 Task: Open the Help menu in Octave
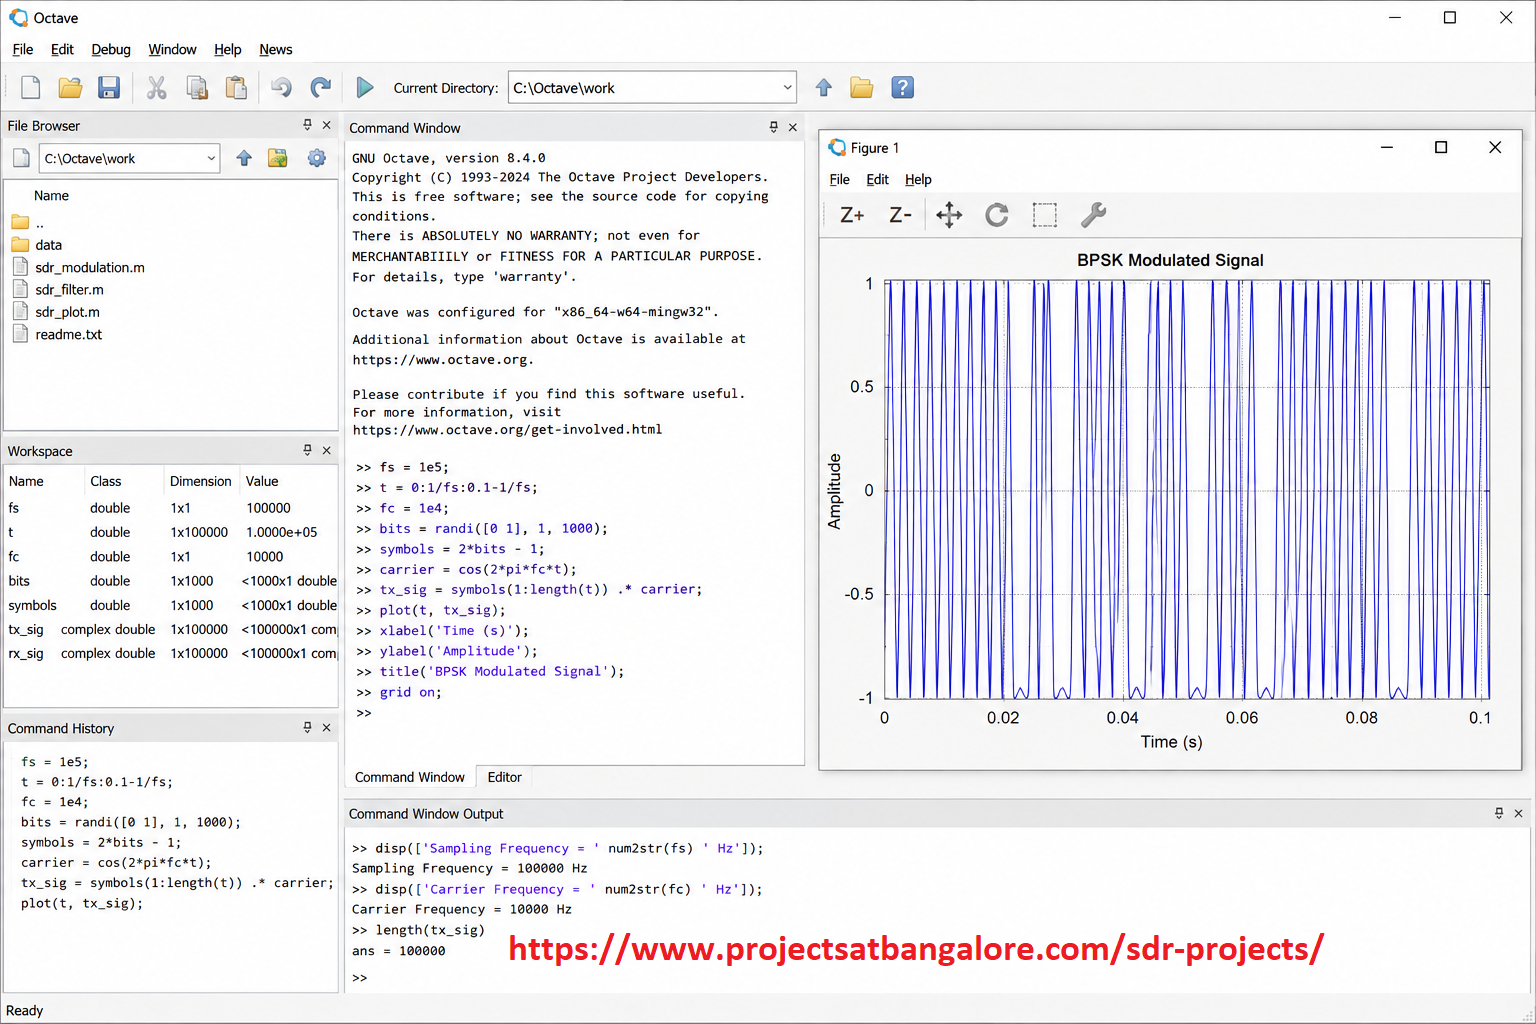click(x=227, y=49)
